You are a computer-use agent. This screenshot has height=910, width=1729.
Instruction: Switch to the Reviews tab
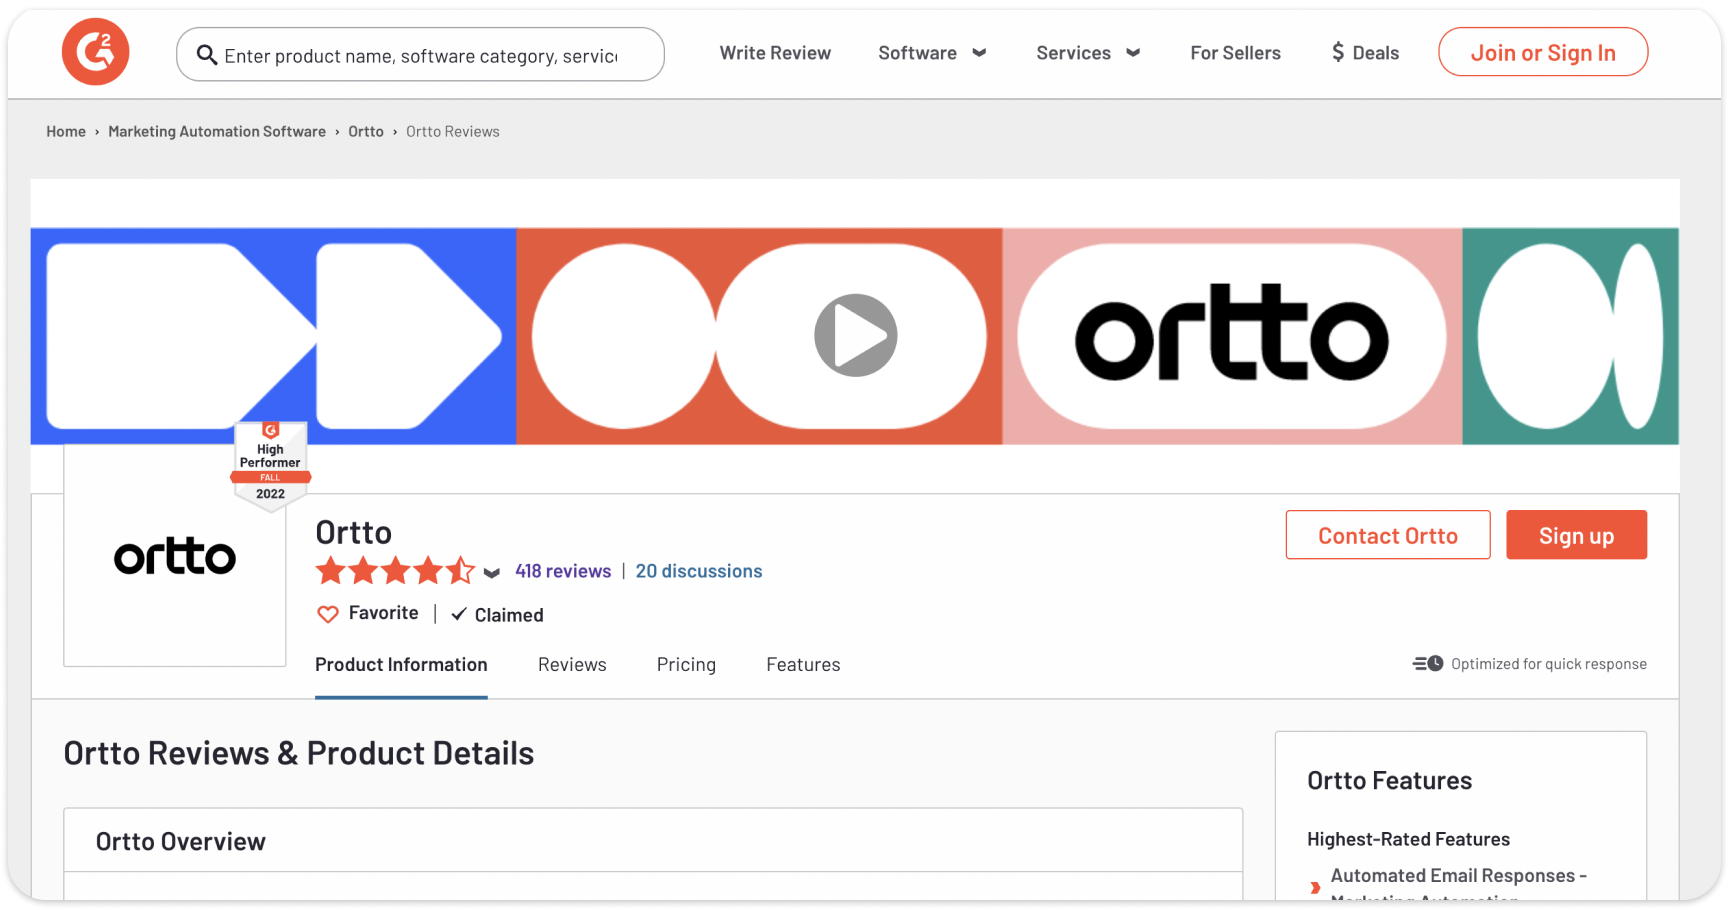point(572,665)
